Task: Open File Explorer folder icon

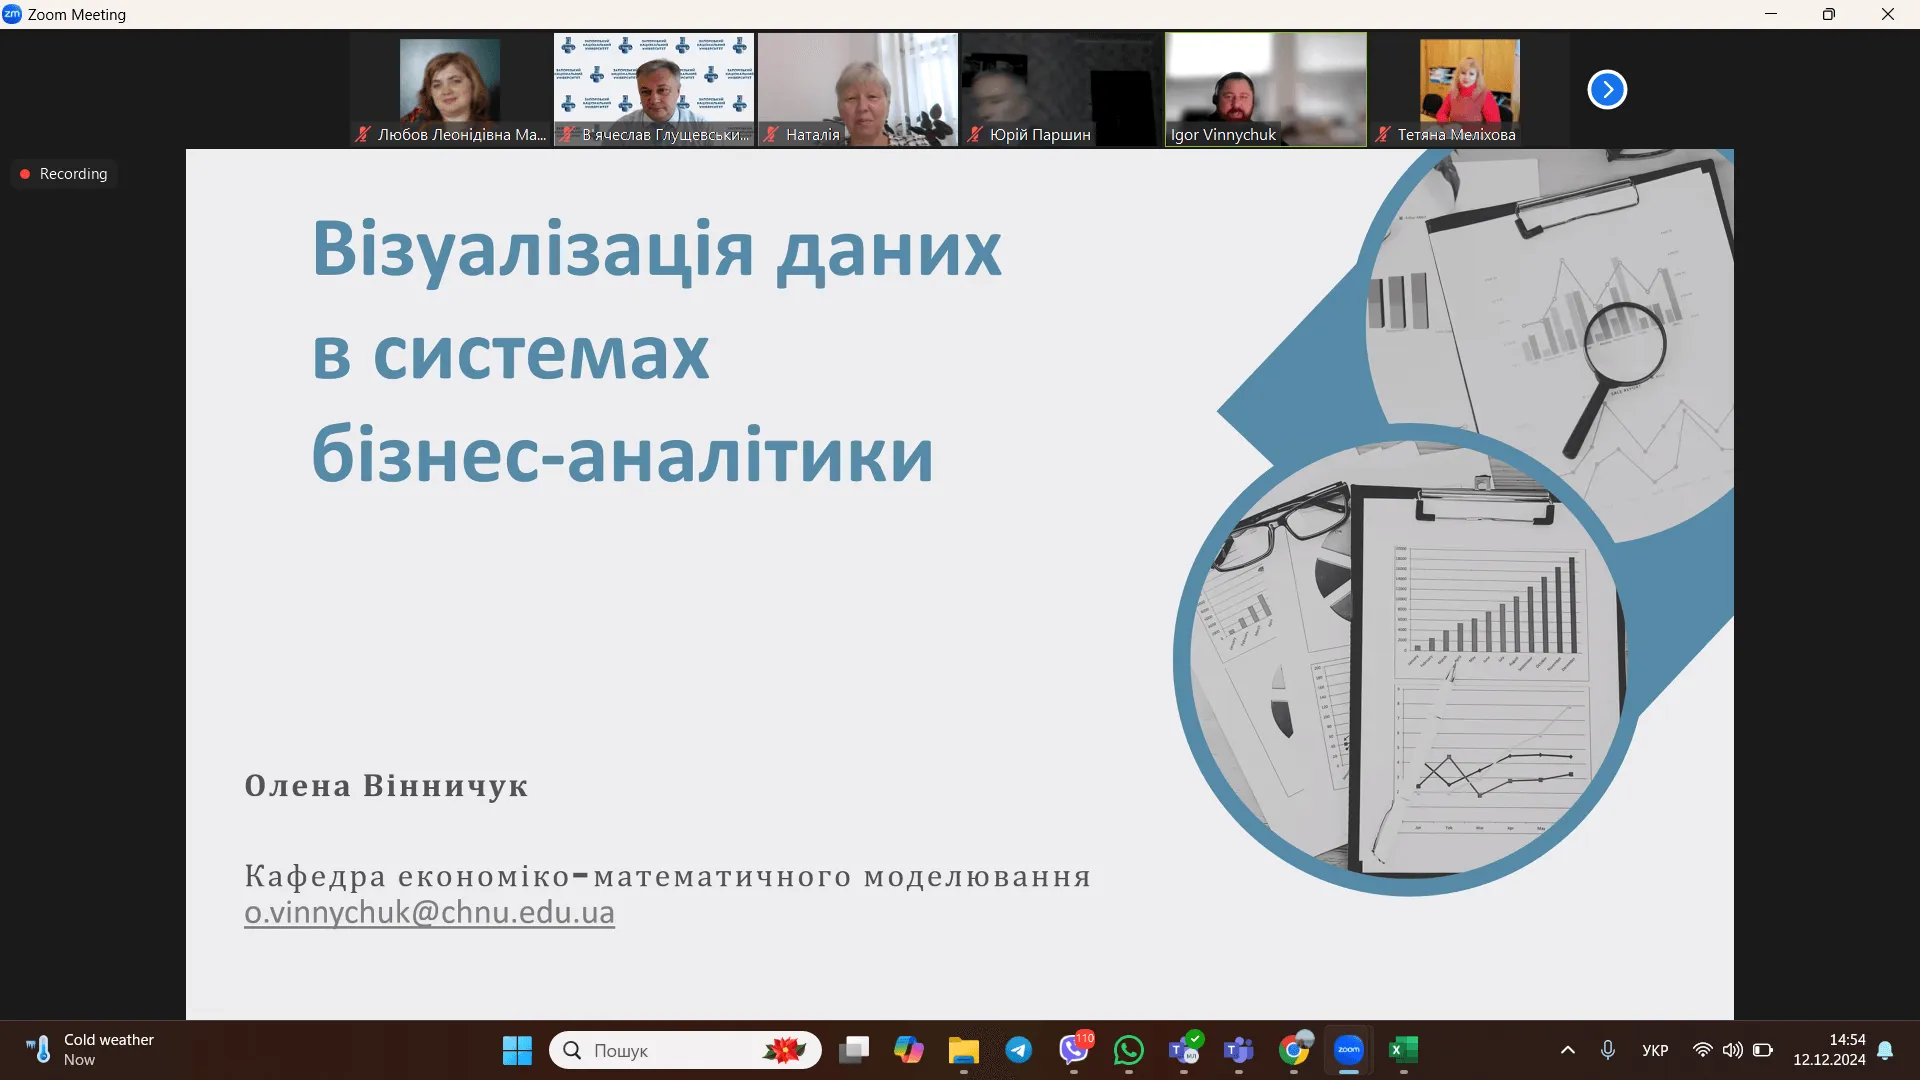Action: point(964,1050)
